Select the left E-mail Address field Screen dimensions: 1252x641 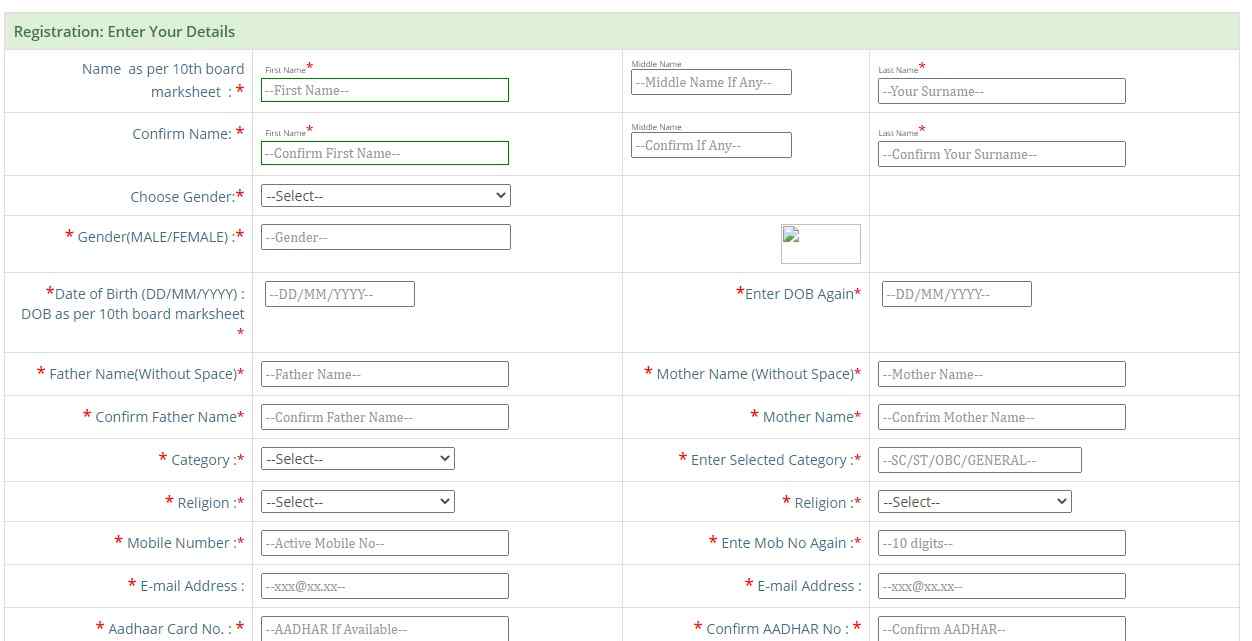(x=385, y=586)
